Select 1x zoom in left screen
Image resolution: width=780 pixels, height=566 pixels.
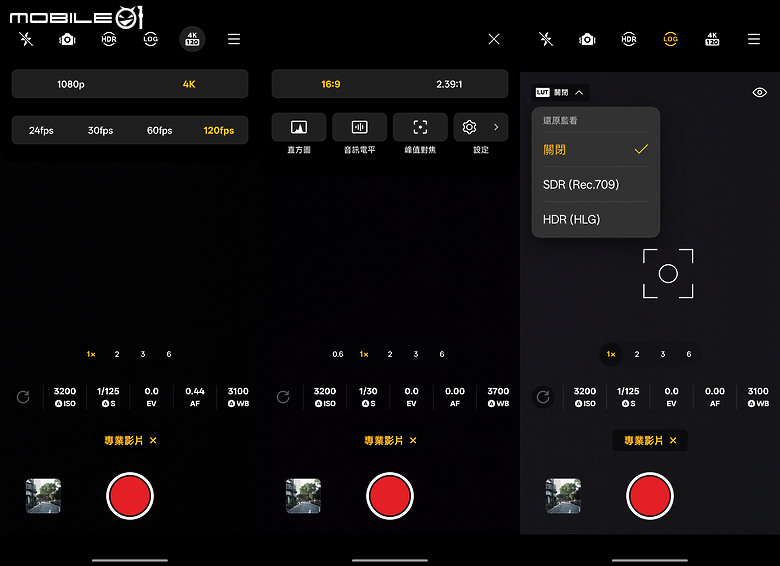pyautogui.click(x=91, y=354)
